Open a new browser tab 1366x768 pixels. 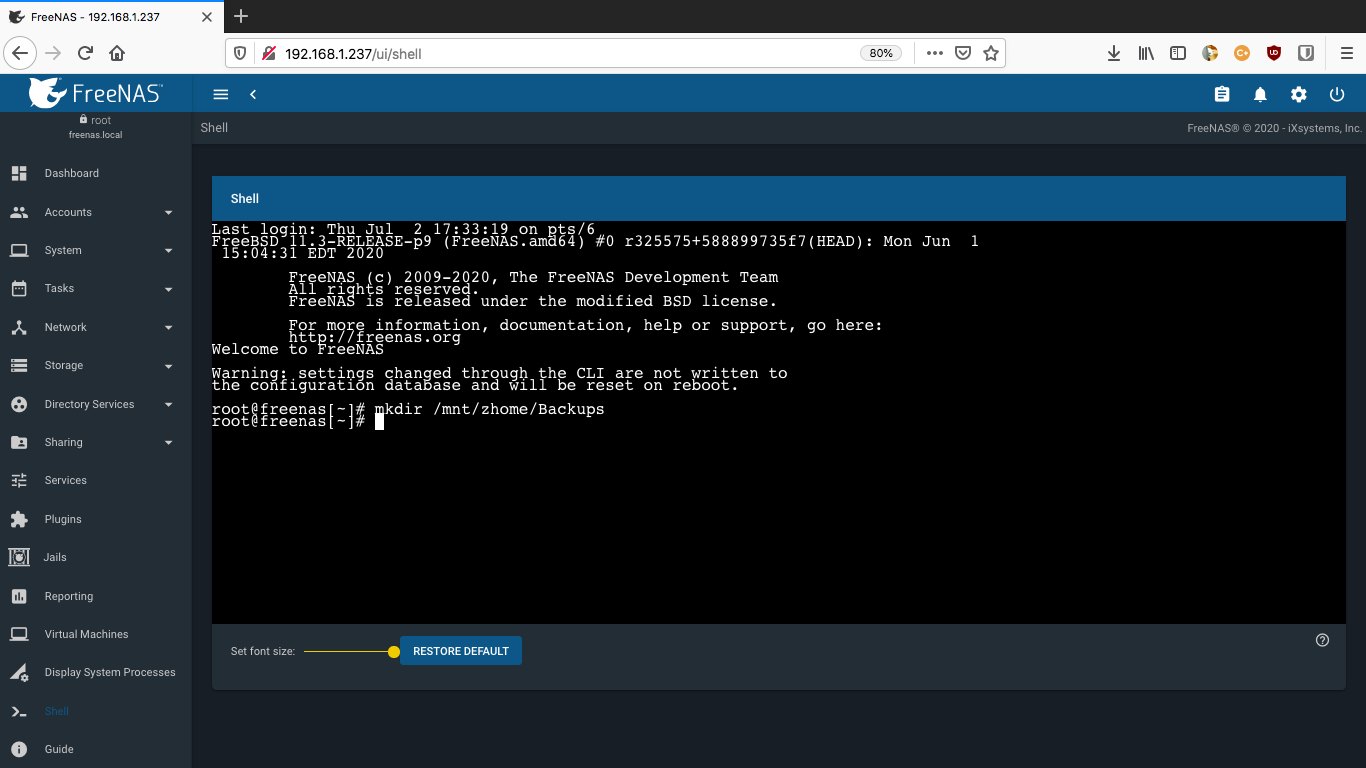coord(241,17)
